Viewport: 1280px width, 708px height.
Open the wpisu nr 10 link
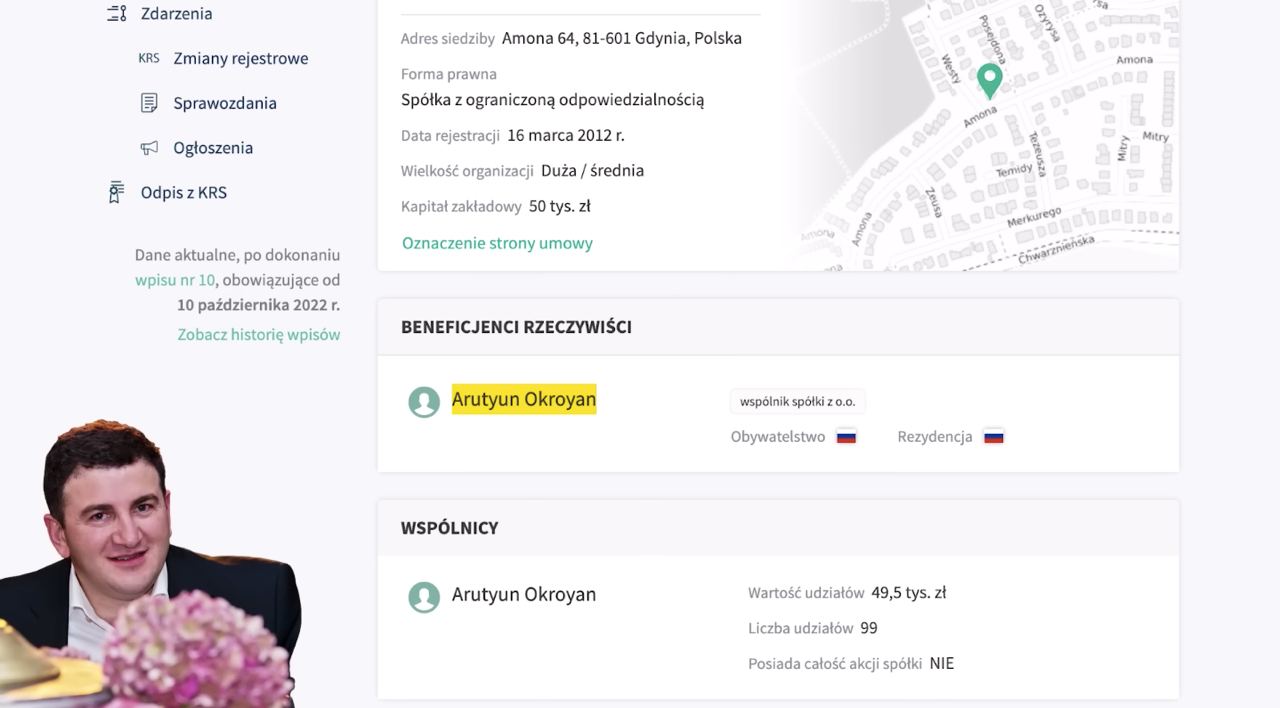[175, 280]
